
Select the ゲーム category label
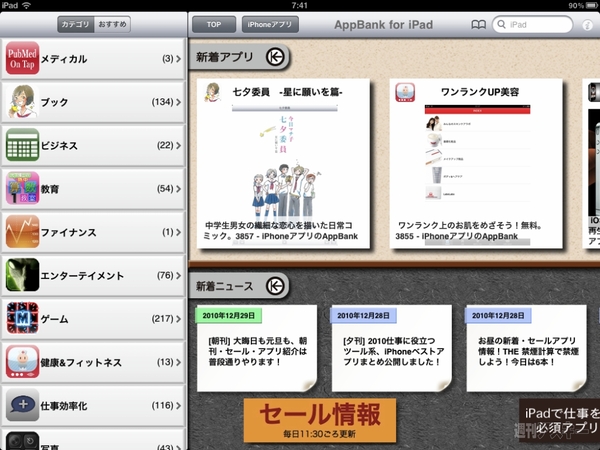point(54,319)
